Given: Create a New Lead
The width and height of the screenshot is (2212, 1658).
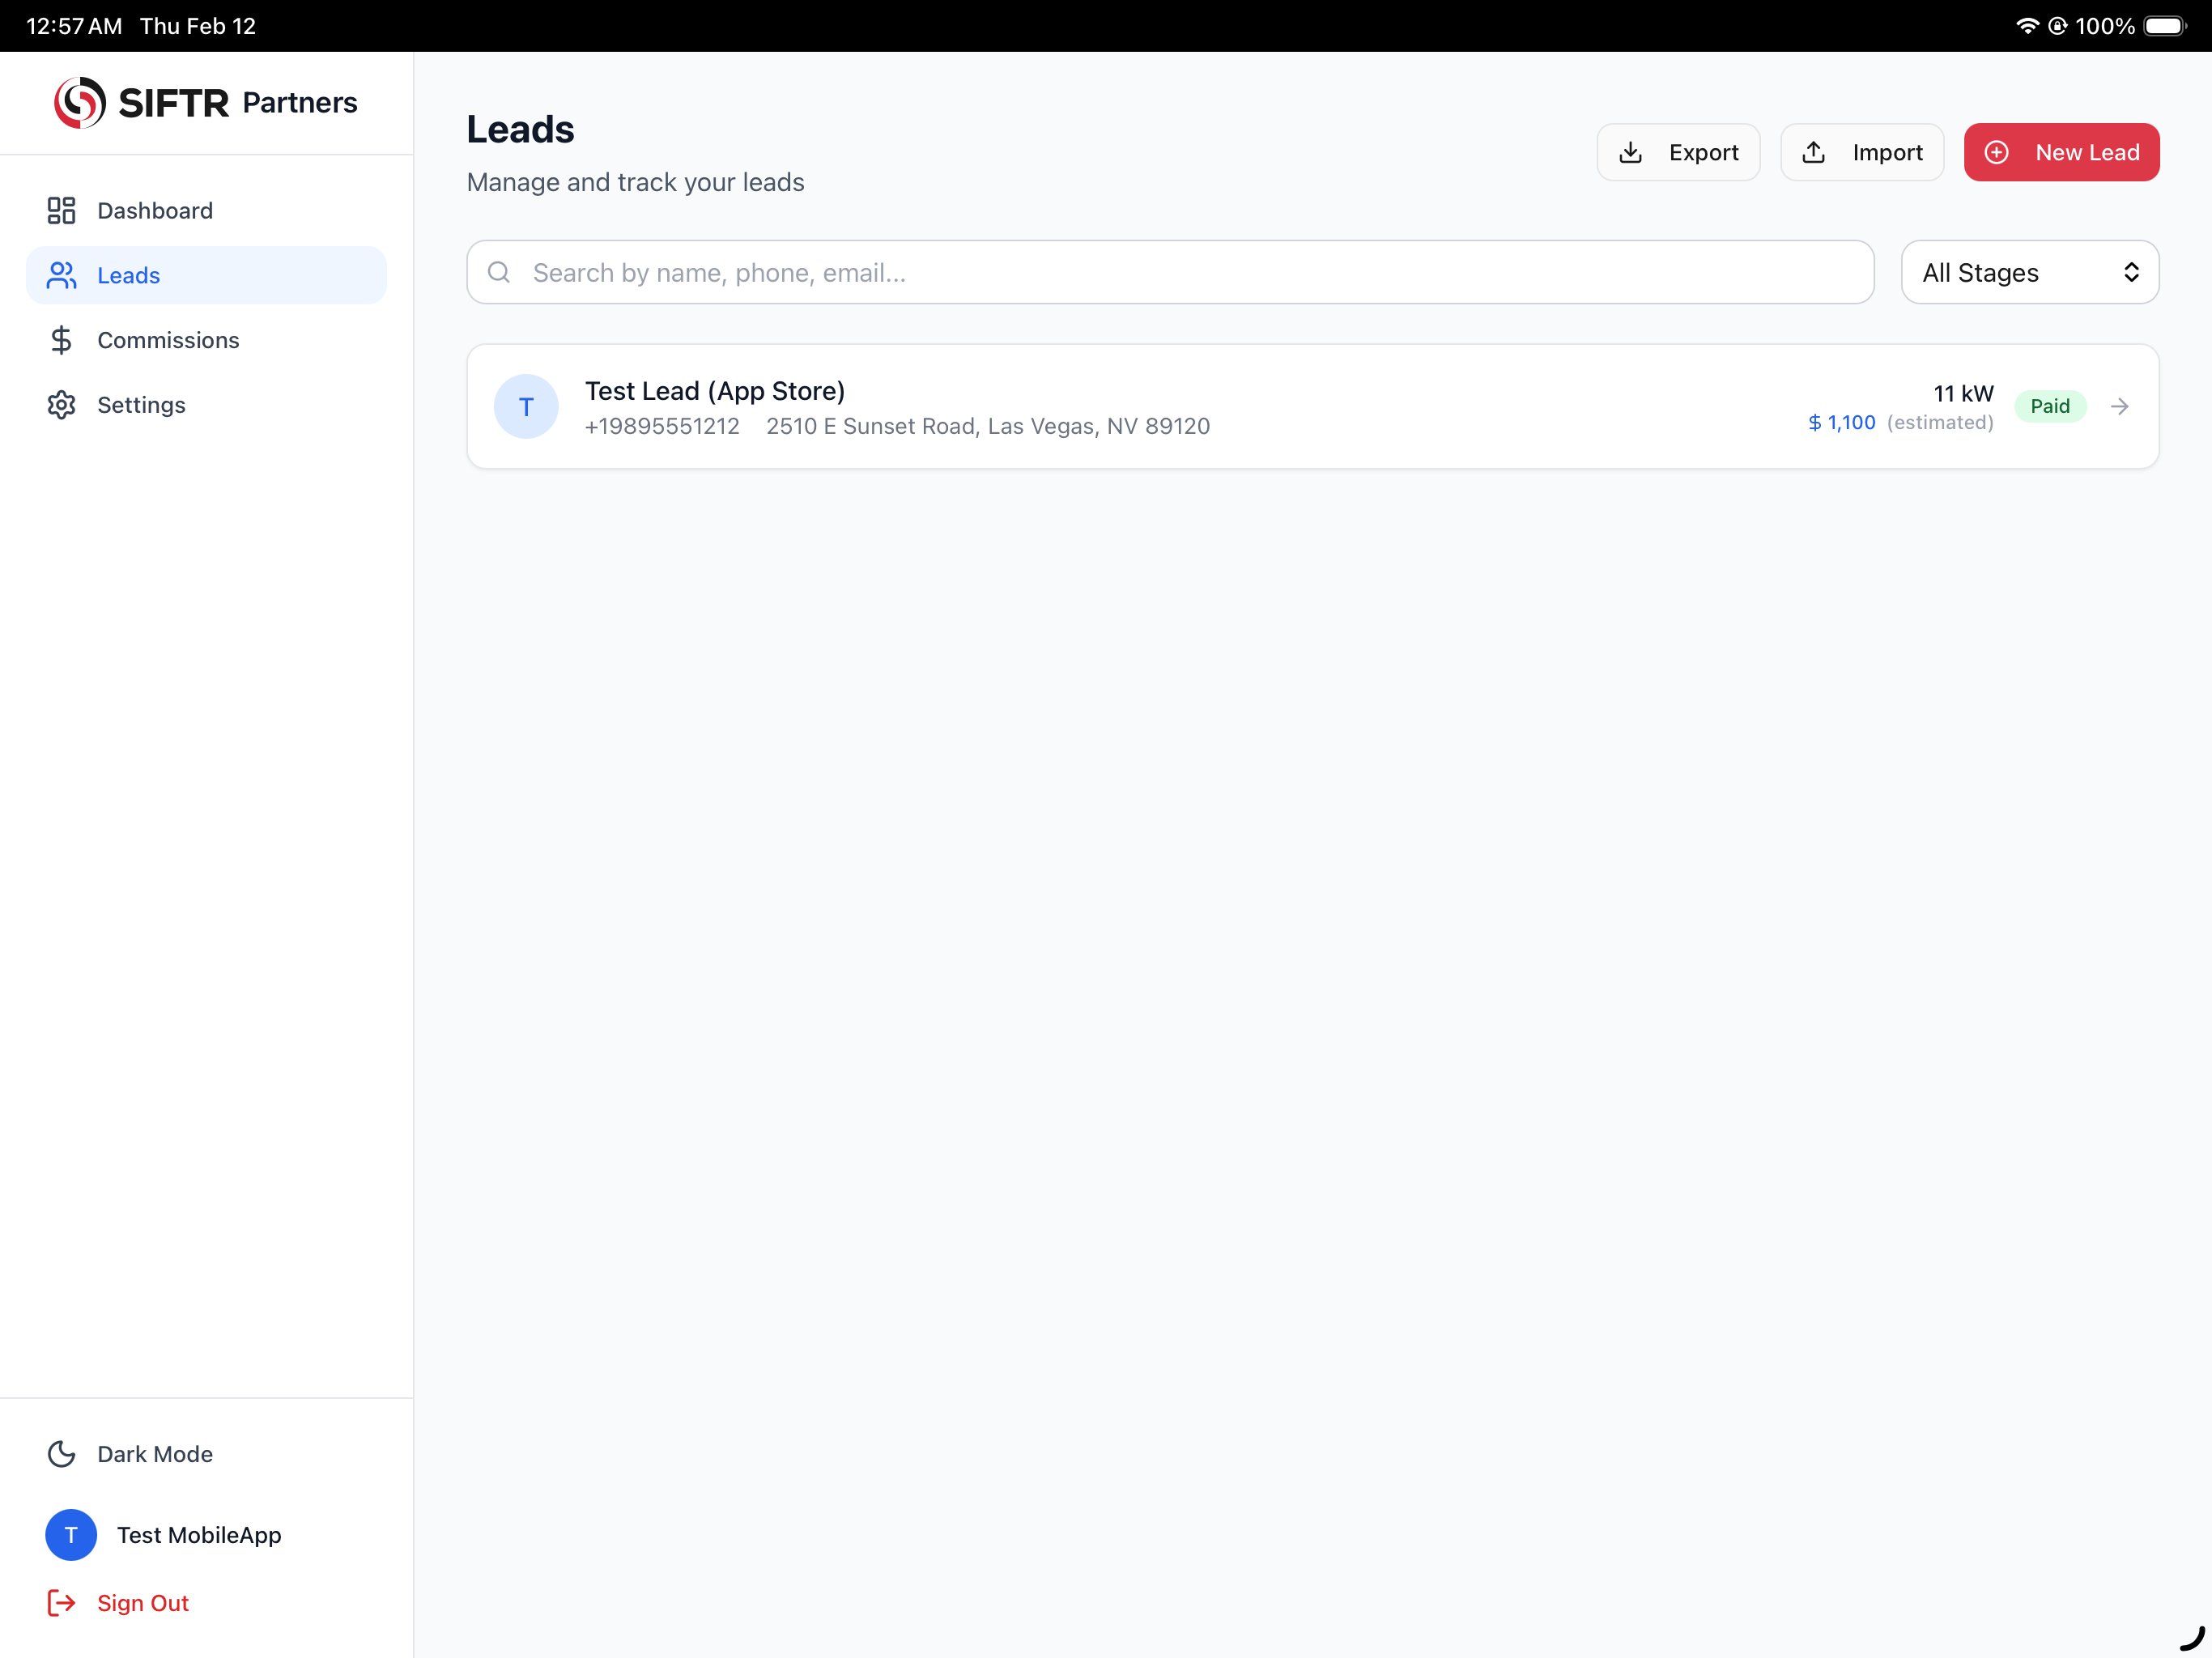Looking at the screenshot, I should pos(2061,152).
